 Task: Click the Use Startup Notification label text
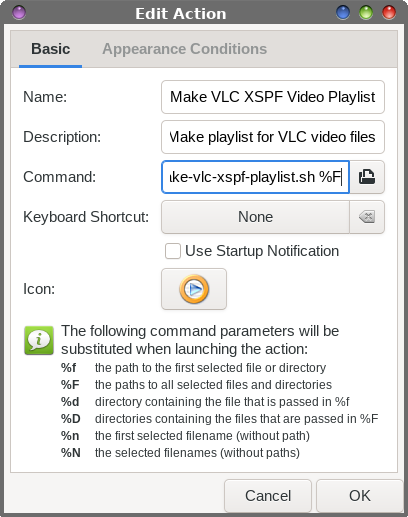point(262,251)
